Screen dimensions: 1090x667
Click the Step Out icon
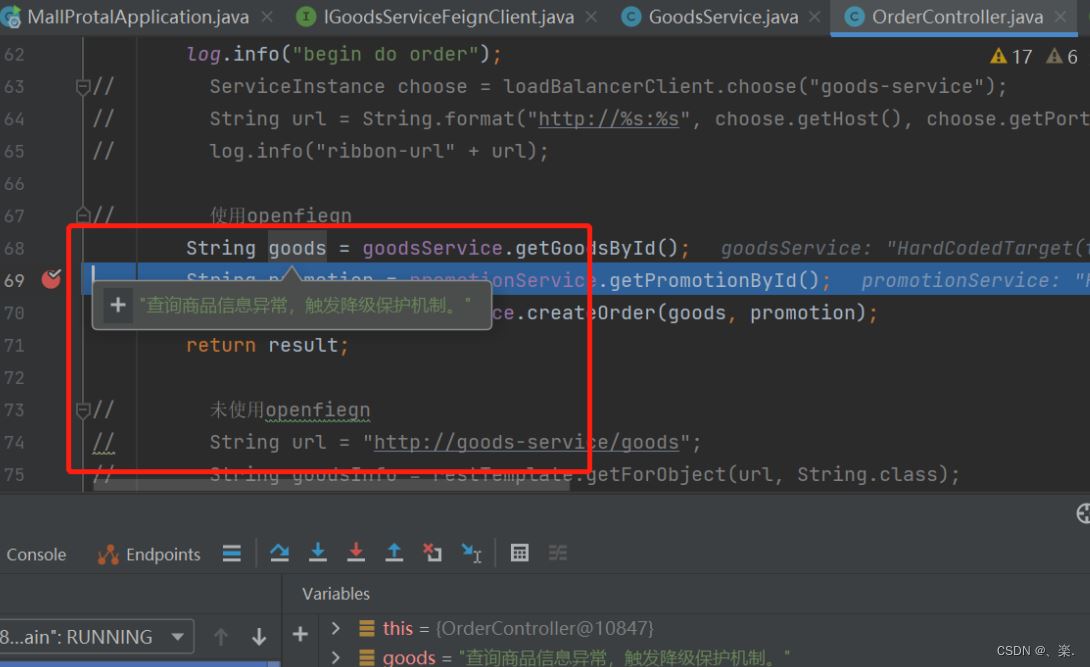[394, 553]
